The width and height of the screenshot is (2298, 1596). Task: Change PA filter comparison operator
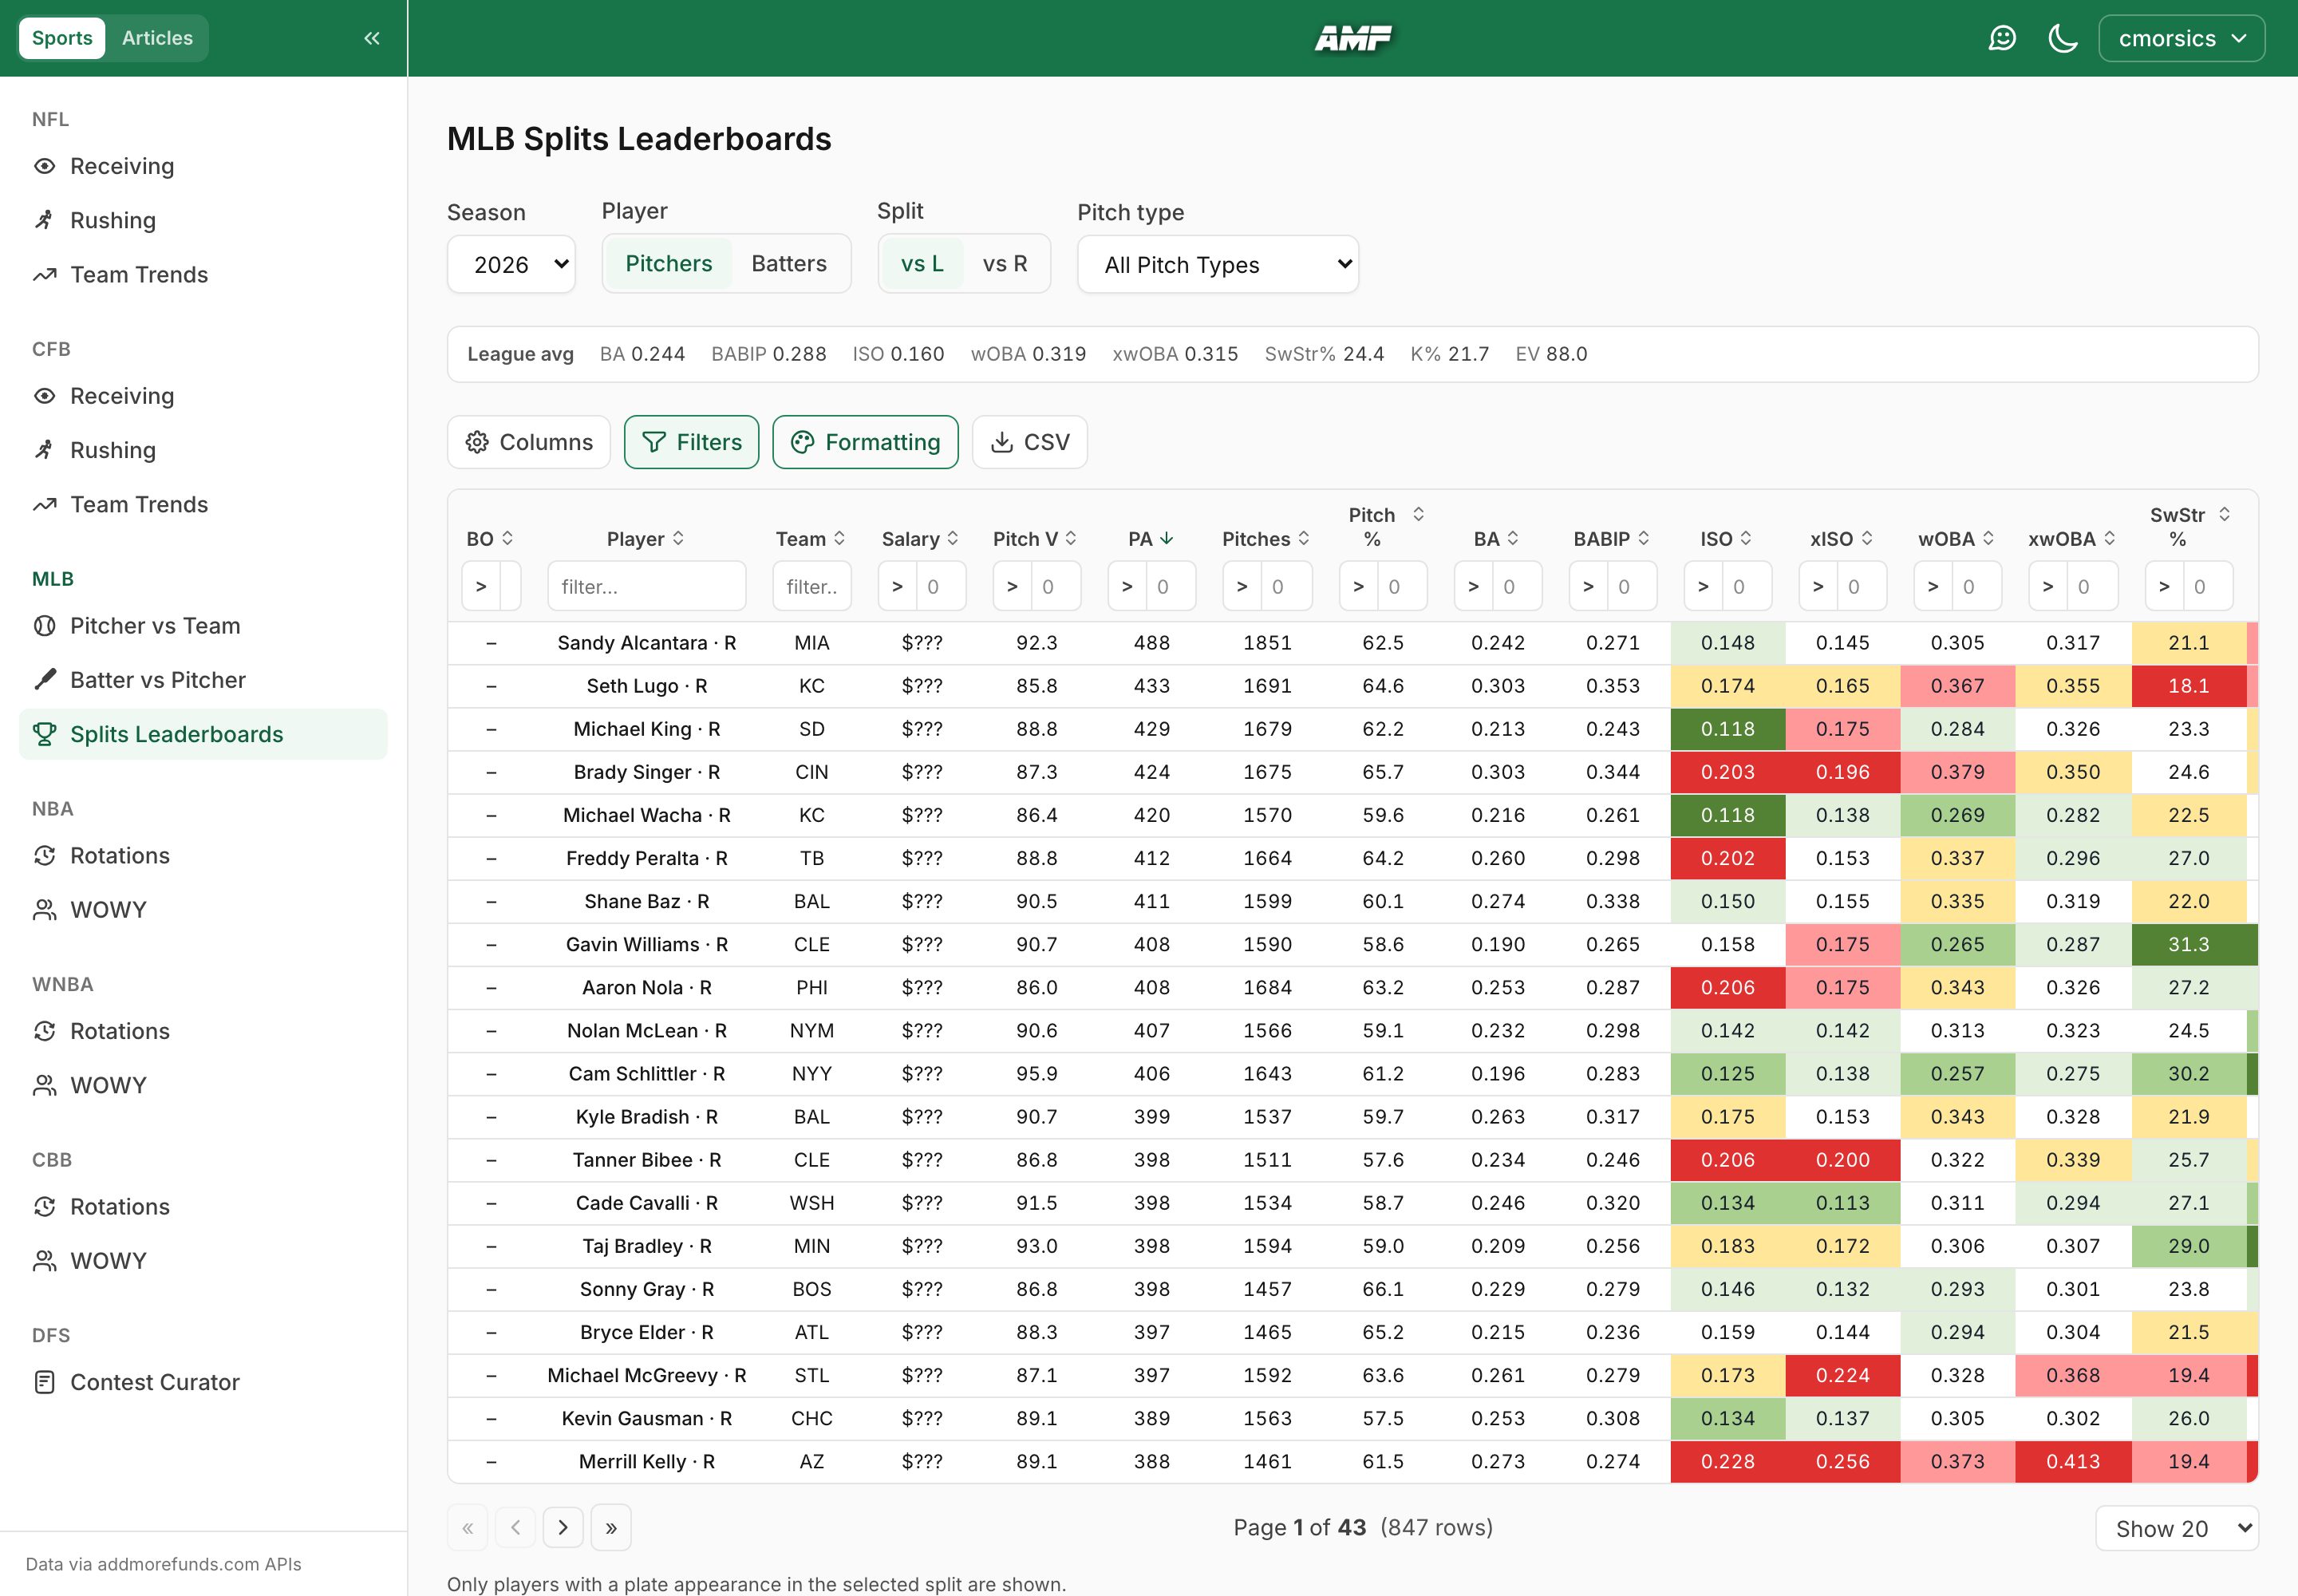pyautogui.click(x=1127, y=587)
